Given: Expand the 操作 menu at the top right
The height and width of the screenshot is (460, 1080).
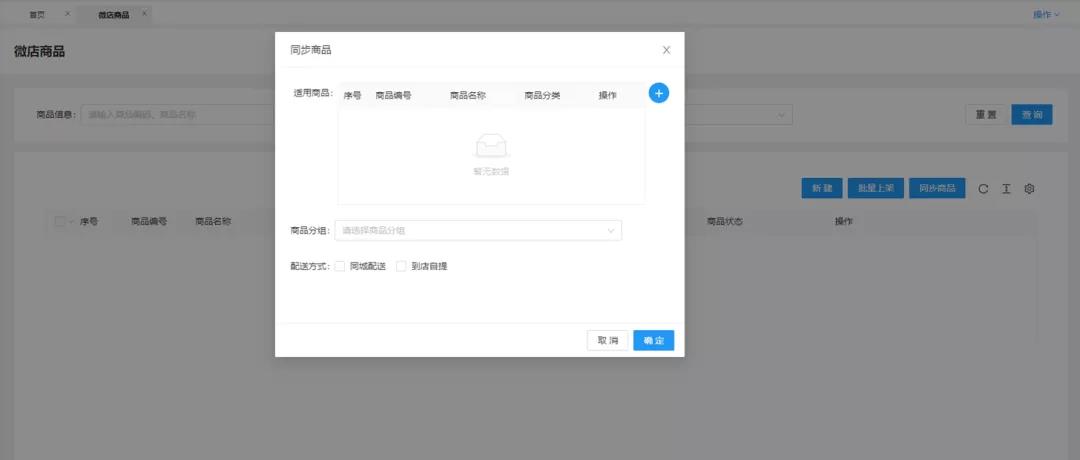Looking at the screenshot, I should [x=1046, y=14].
